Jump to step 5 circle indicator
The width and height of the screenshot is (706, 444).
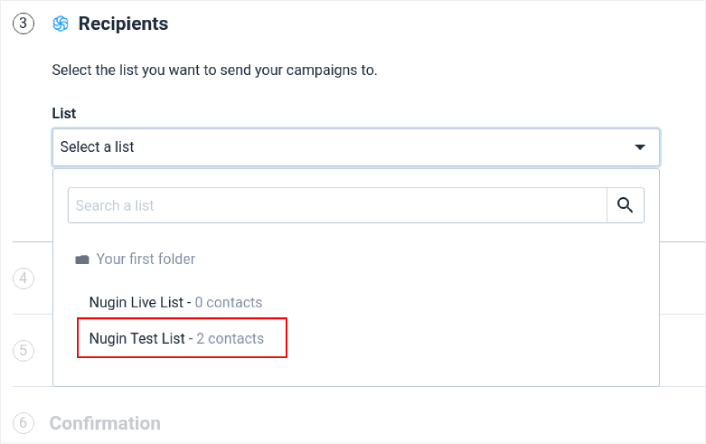[x=23, y=350]
